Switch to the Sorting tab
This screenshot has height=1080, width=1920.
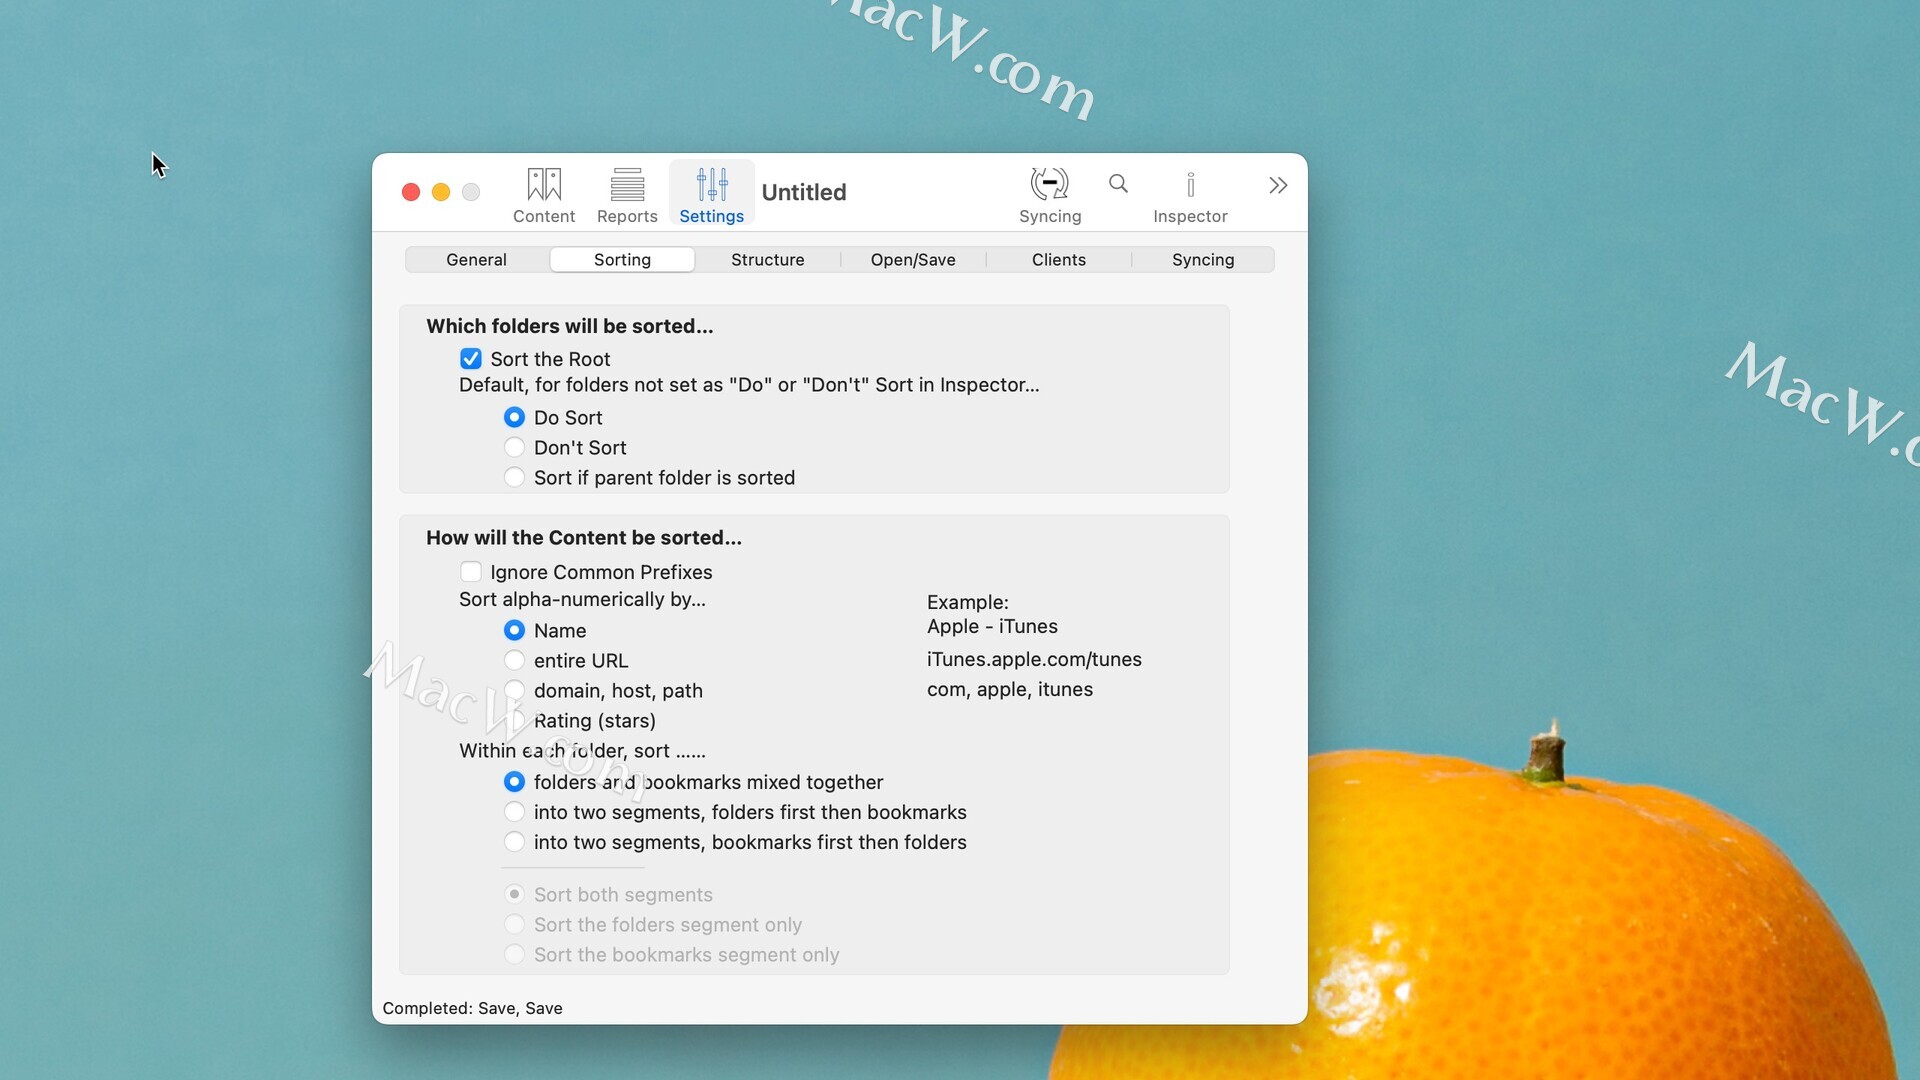tap(622, 260)
